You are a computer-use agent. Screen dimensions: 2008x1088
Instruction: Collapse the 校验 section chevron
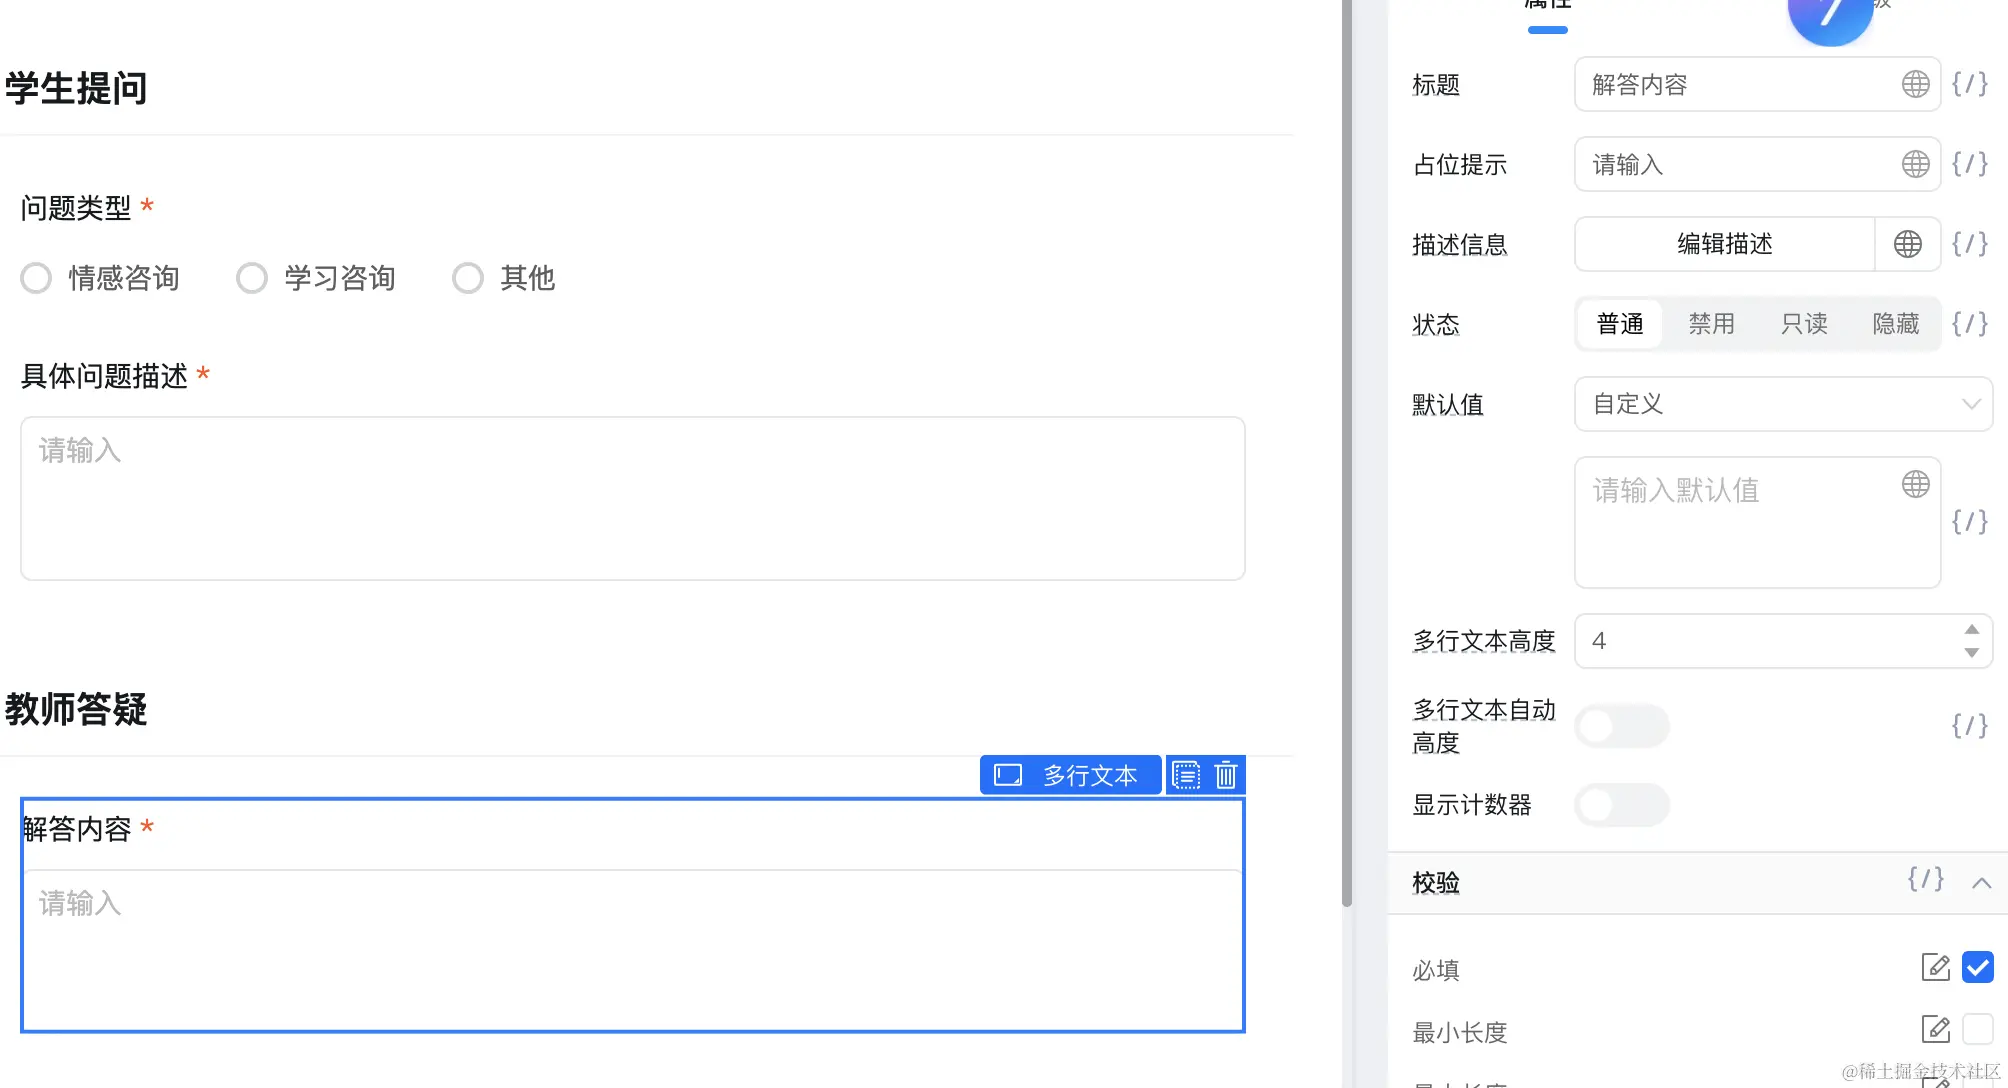click(1981, 883)
